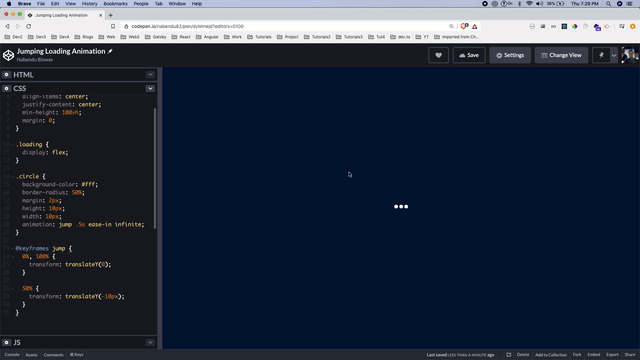Click Change View button
640x360 pixels.
[x=561, y=55]
